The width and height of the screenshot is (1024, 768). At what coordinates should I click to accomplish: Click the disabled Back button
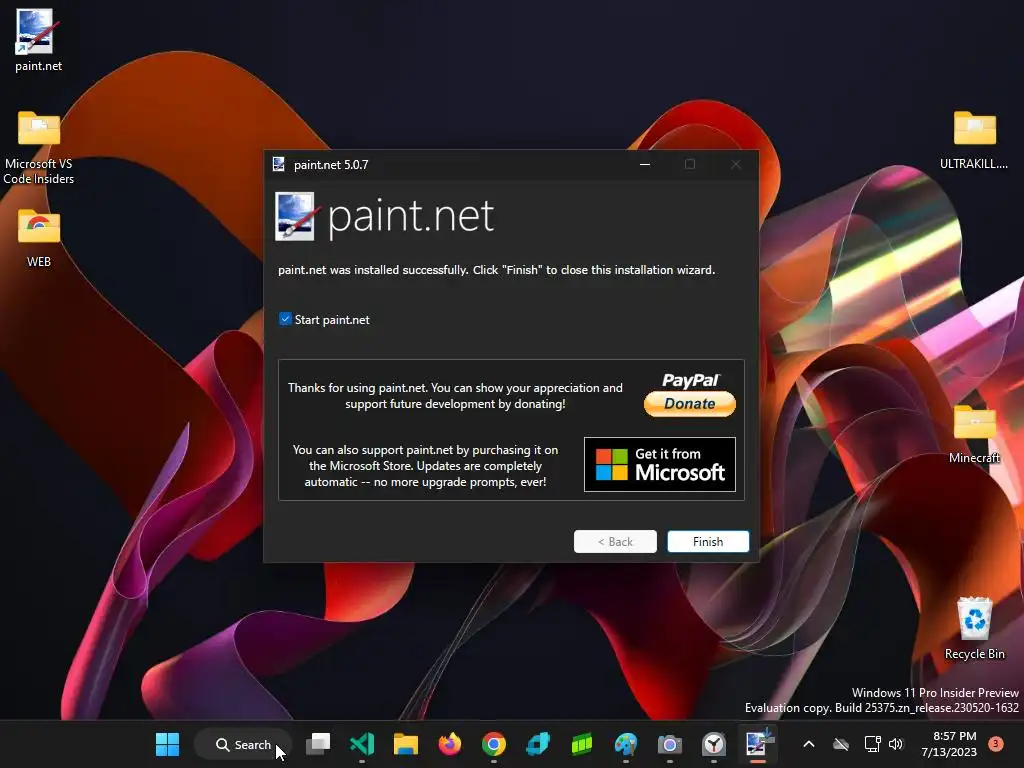615,541
